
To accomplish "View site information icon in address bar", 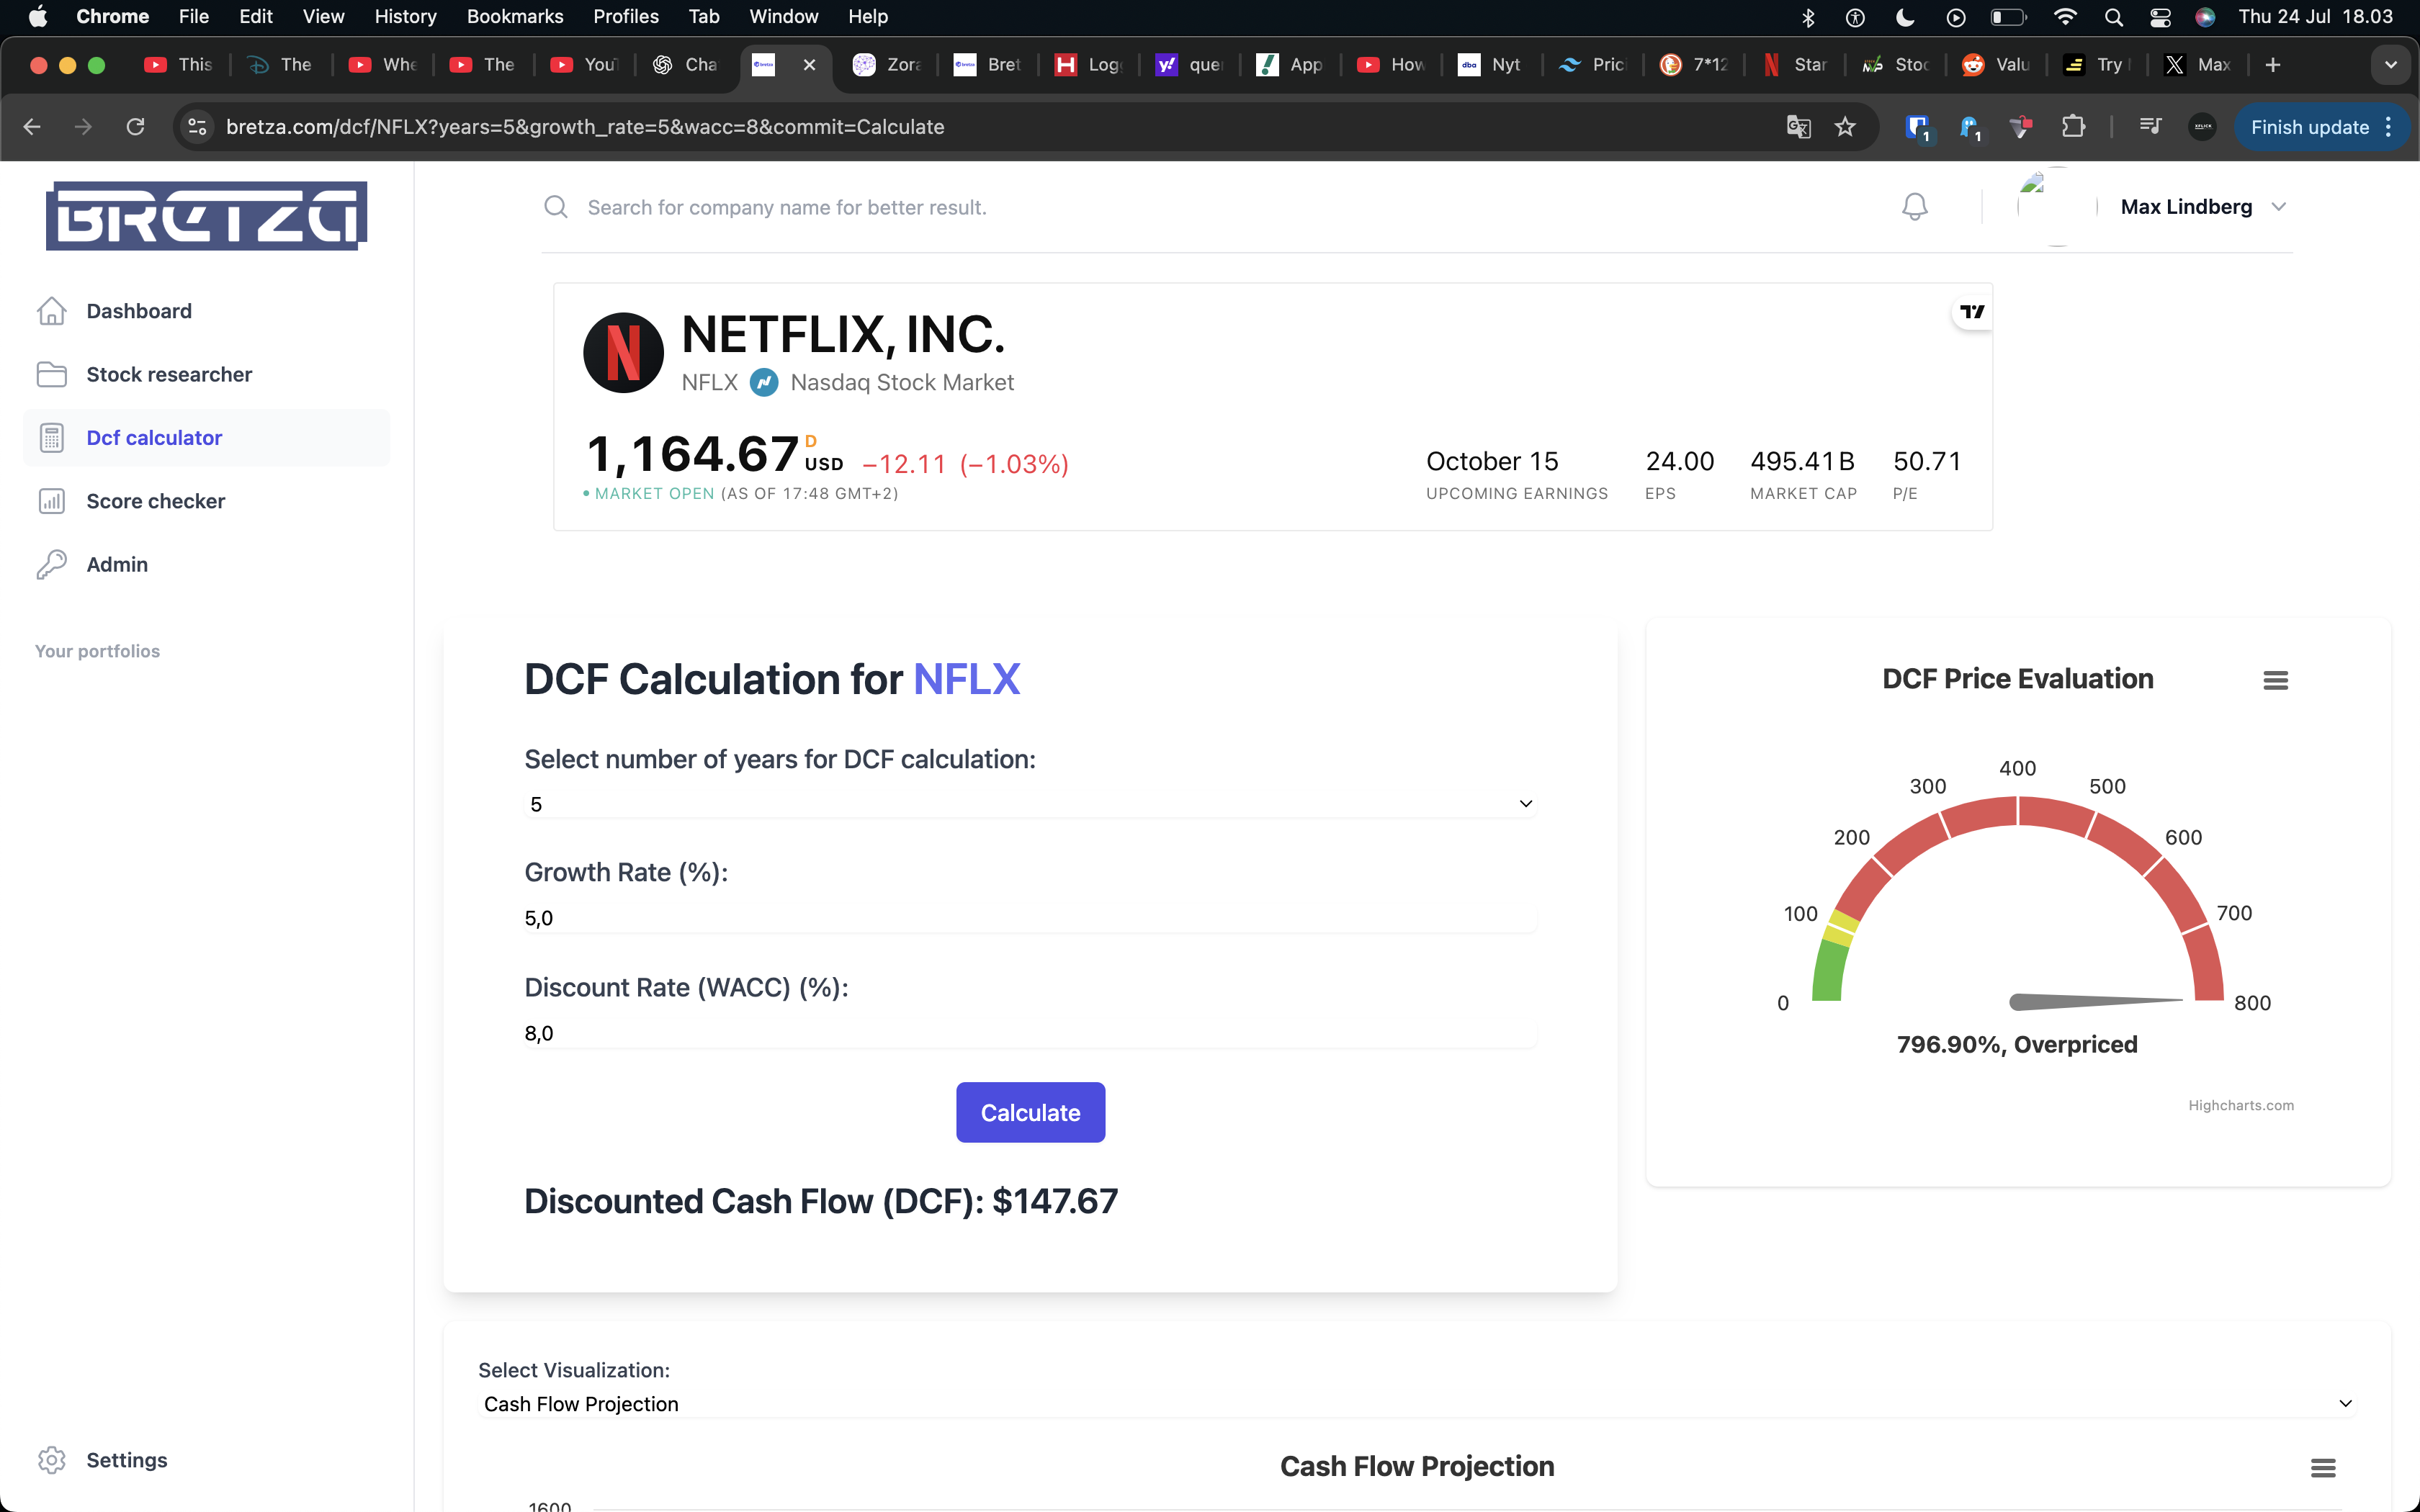I will pos(198,127).
